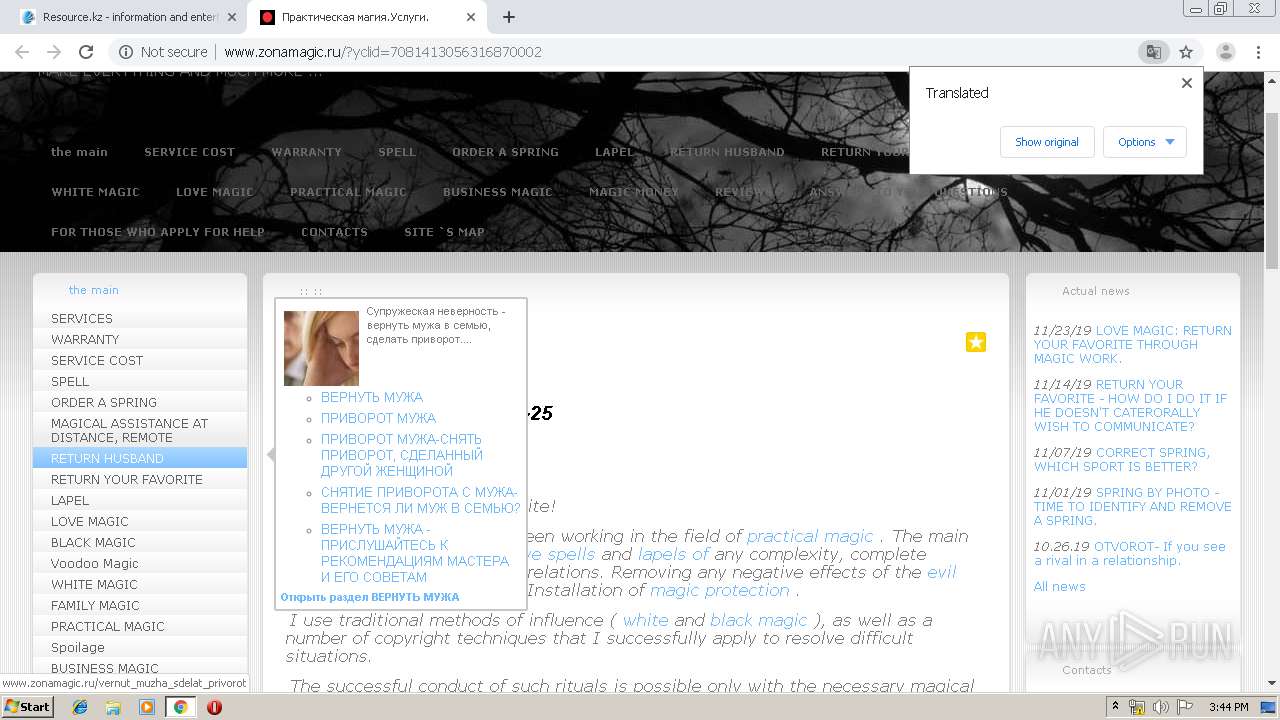Show hidden system tray icons arrow
The image size is (1280, 720).
[x=1116, y=707]
